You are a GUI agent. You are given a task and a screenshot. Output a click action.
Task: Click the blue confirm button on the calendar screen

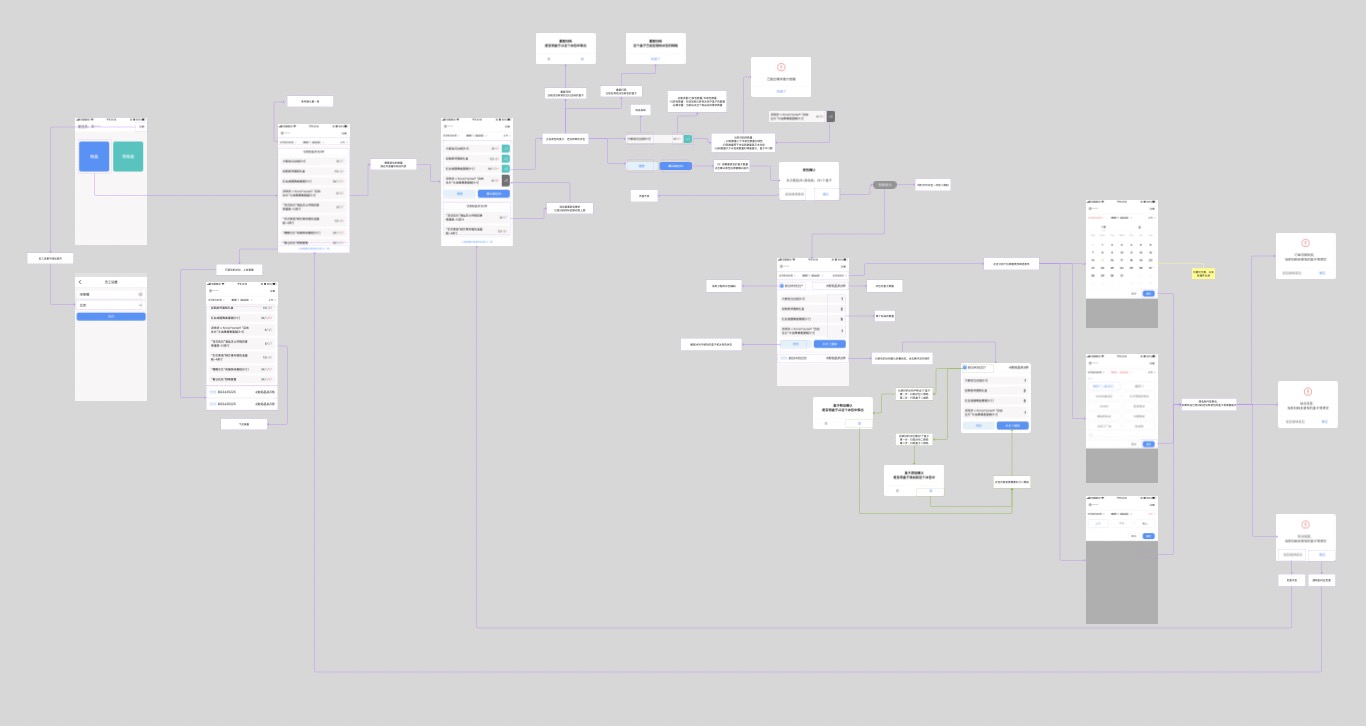click(1148, 293)
